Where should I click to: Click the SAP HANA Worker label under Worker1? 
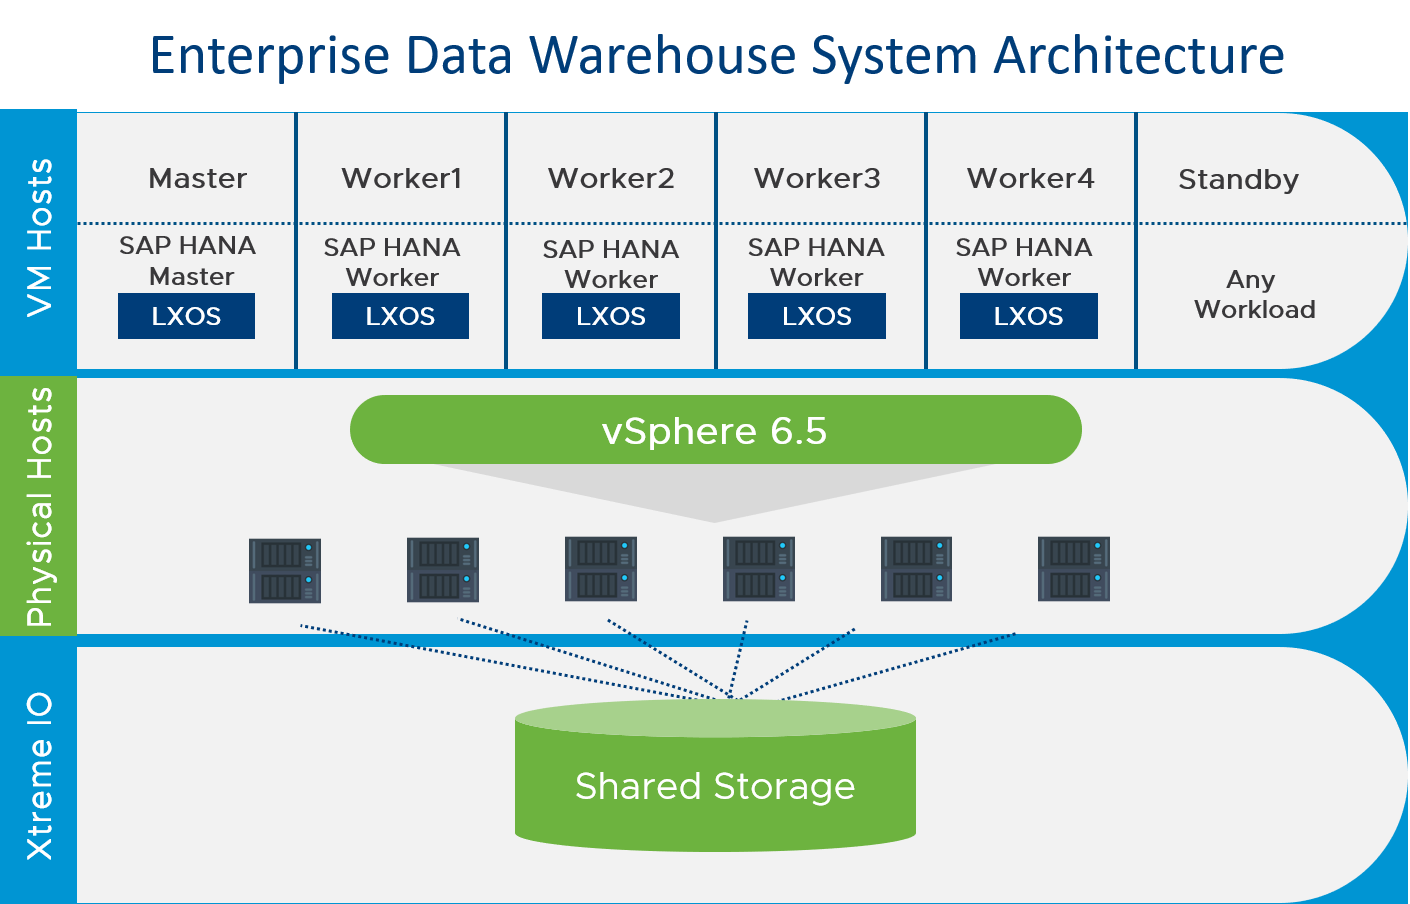(x=400, y=262)
